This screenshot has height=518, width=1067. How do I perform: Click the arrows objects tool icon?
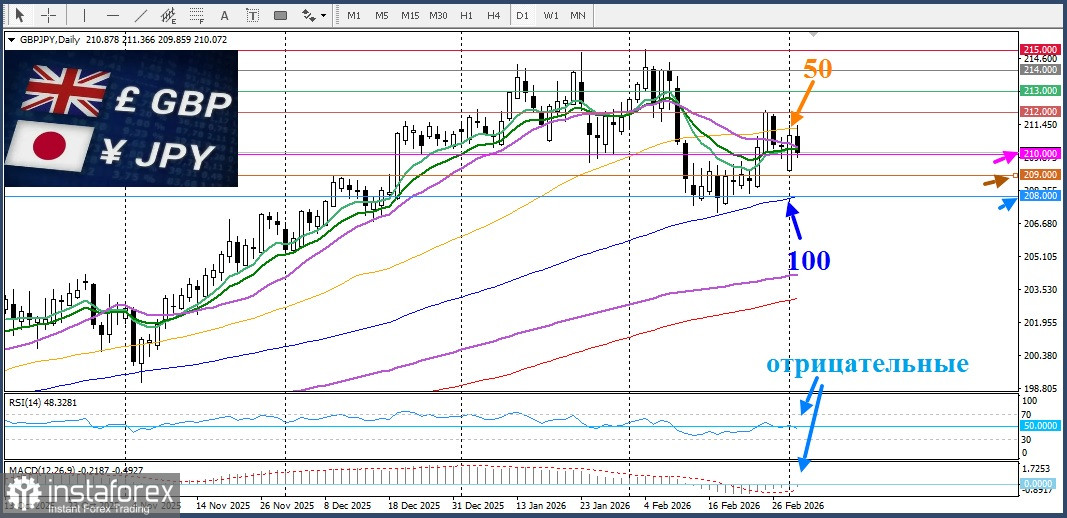[308, 15]
